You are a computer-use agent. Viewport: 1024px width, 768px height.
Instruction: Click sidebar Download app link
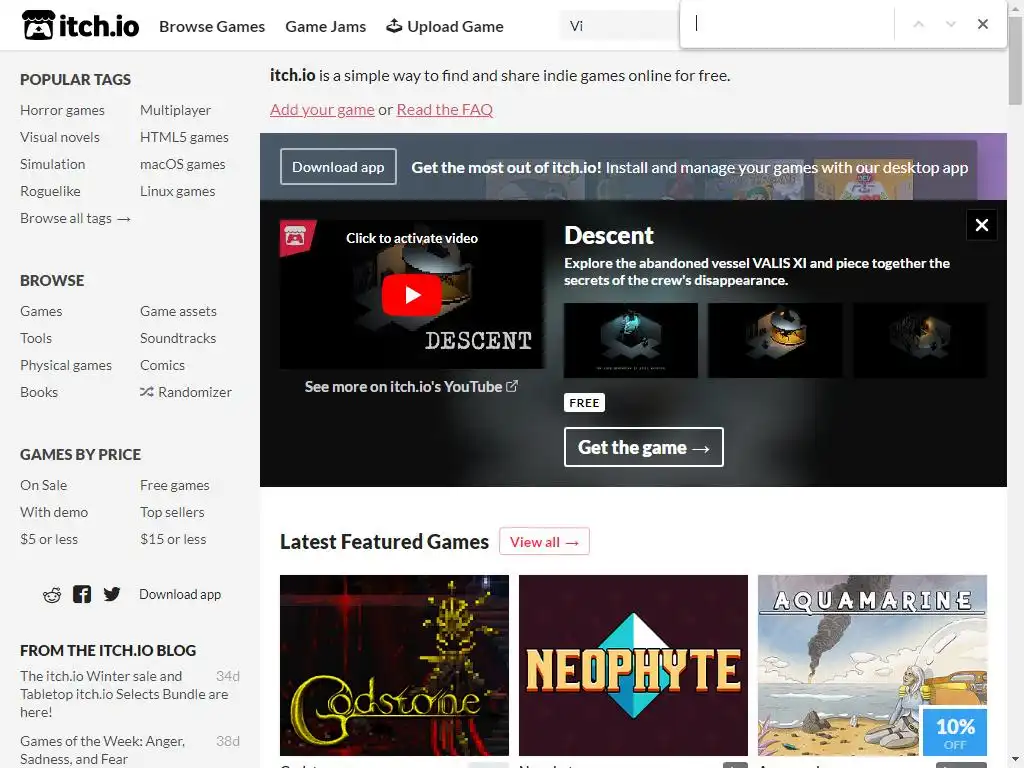click(x=180, y=594)
